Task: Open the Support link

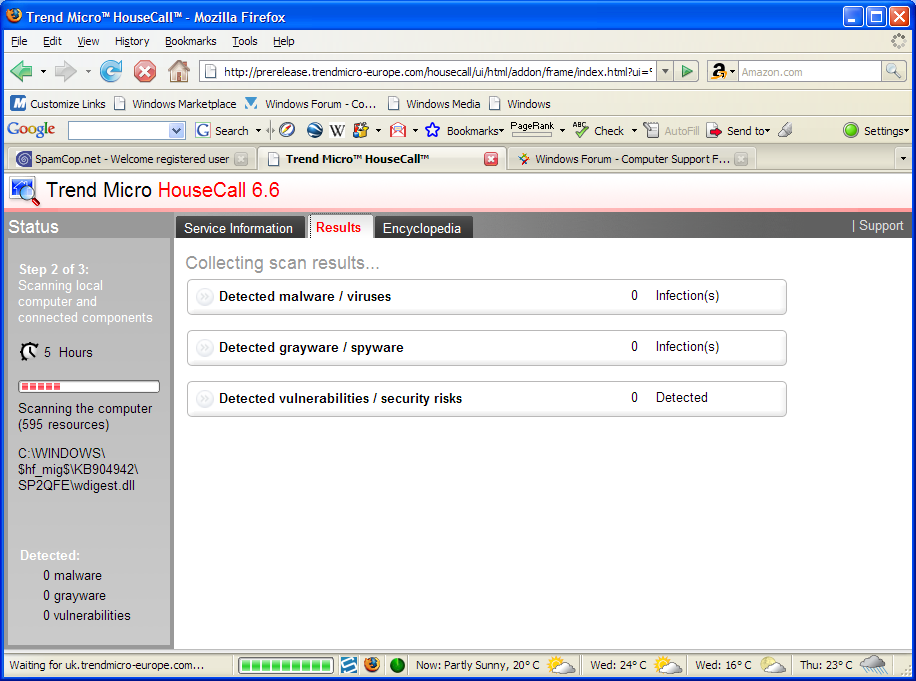Action: (881, 225)
